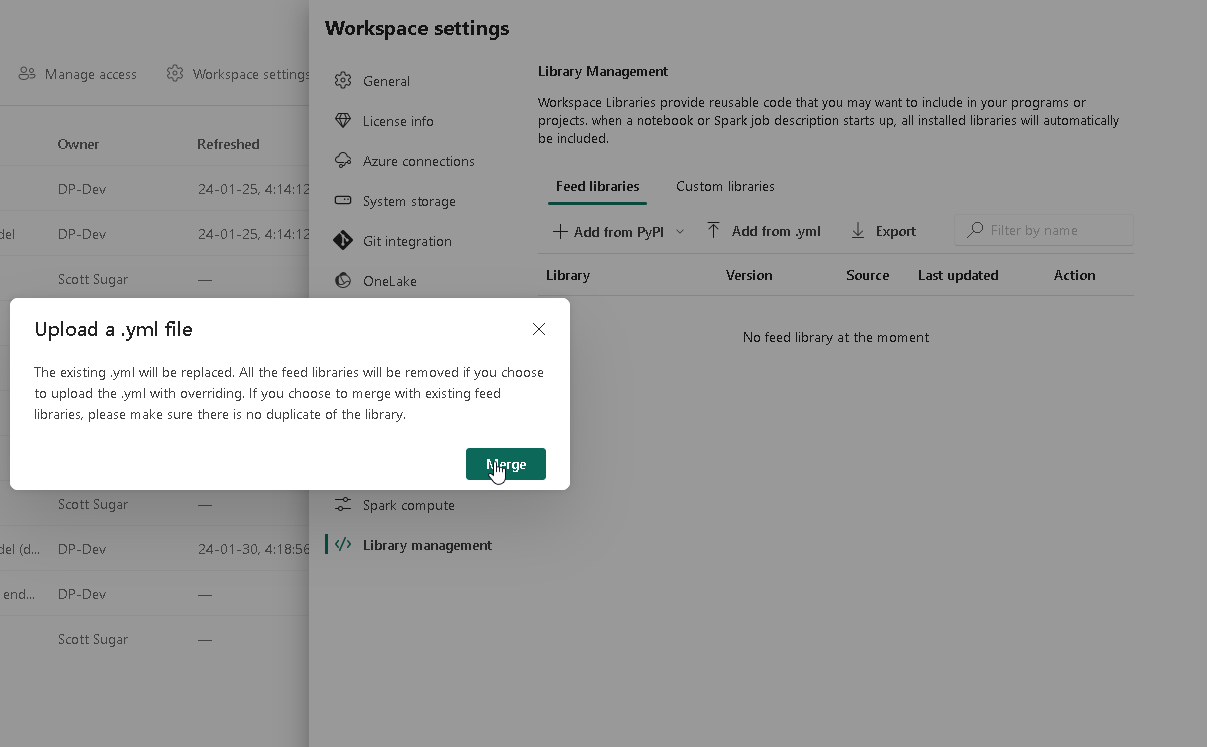Select the Git integration sidebar icon
This screenshot has height=747, width=1207.
tap(344, 241)
